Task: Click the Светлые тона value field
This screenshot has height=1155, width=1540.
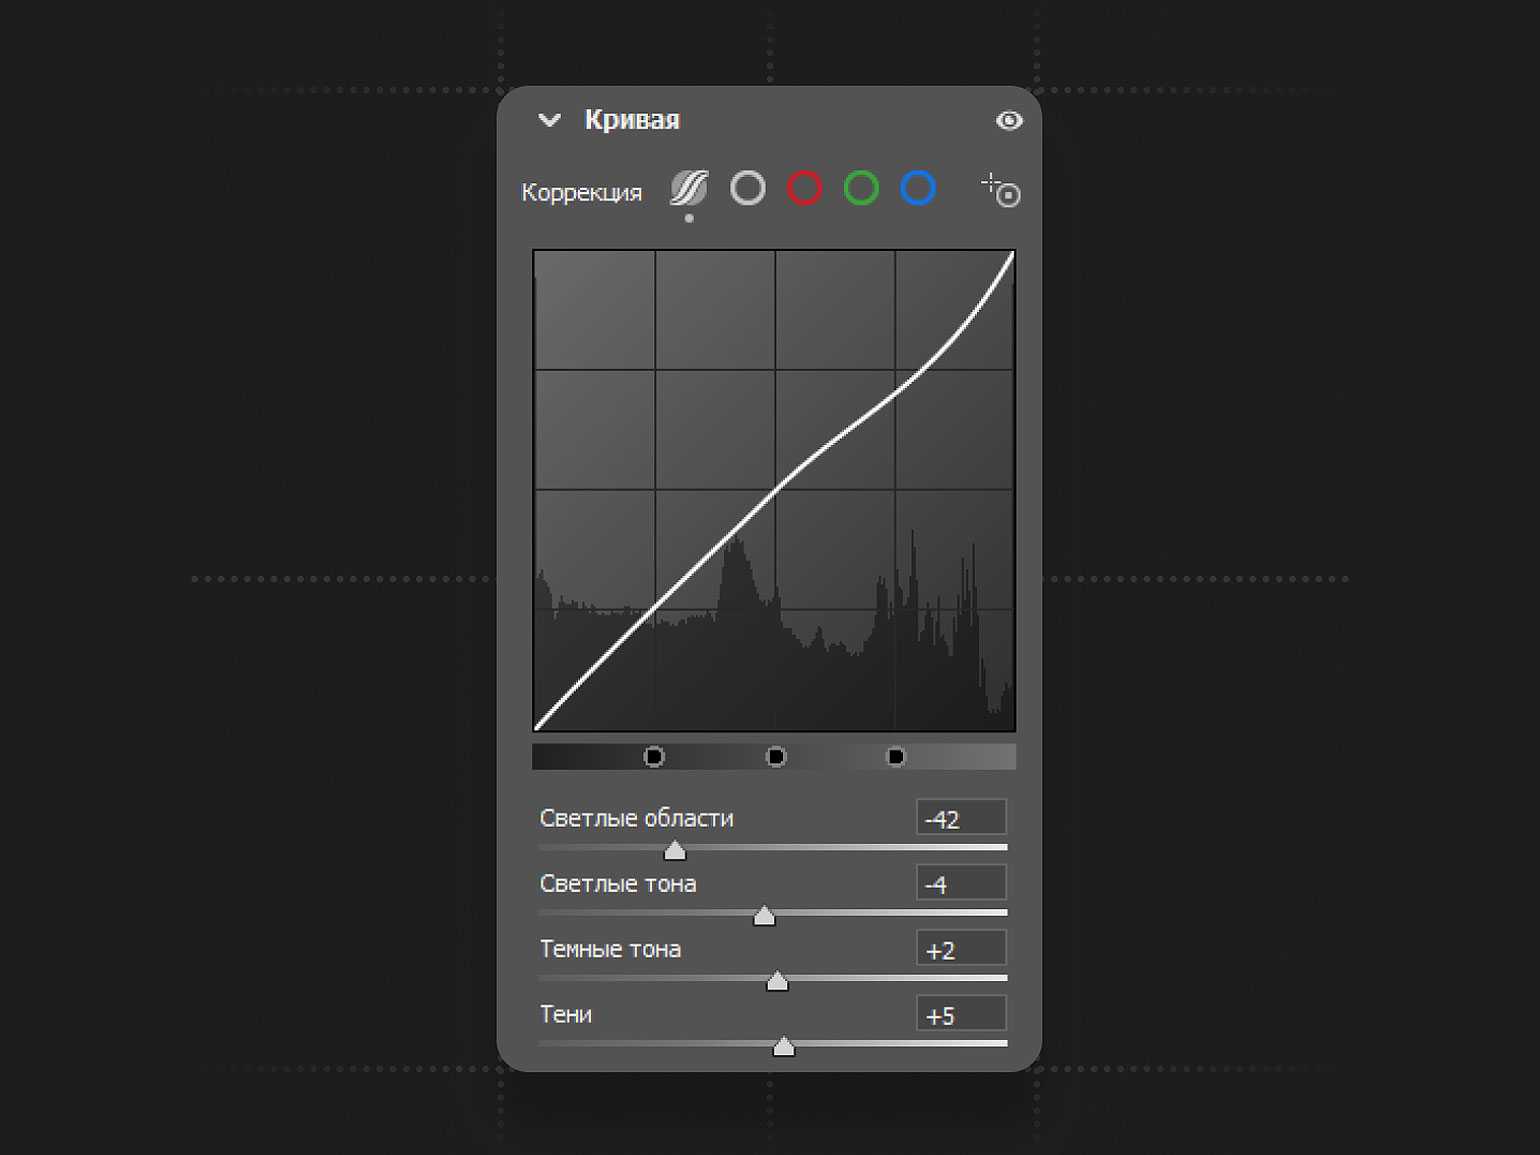Action: [960, 884]
